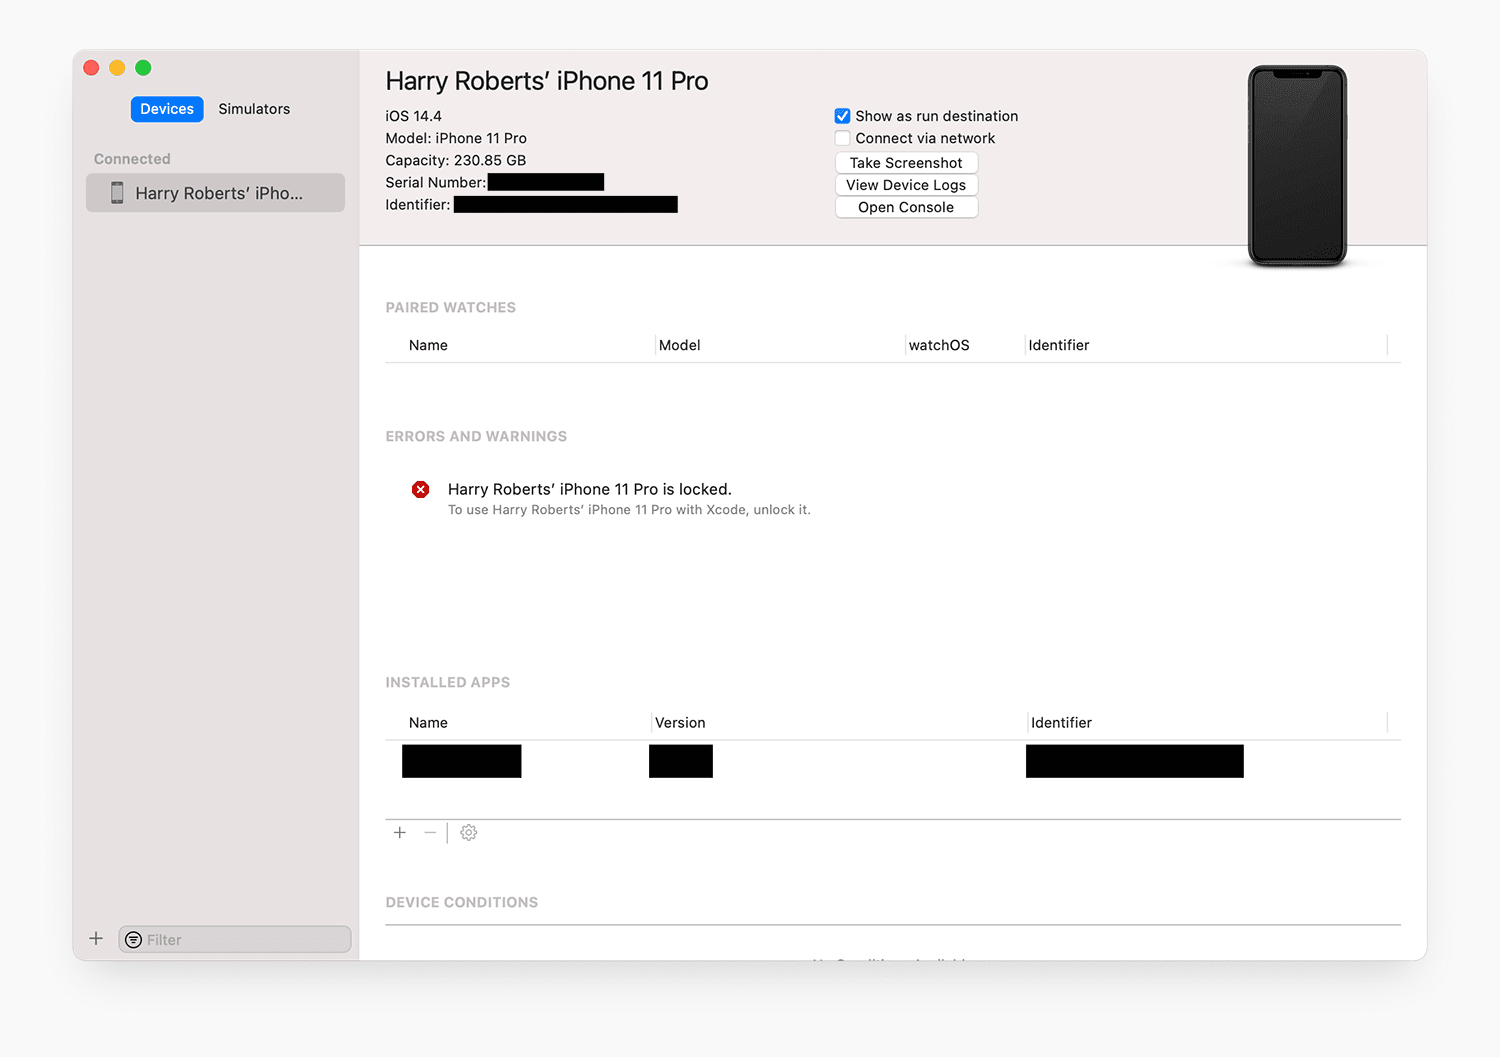Click the Open Console button
The image size is (1500, 1057).
906,207
